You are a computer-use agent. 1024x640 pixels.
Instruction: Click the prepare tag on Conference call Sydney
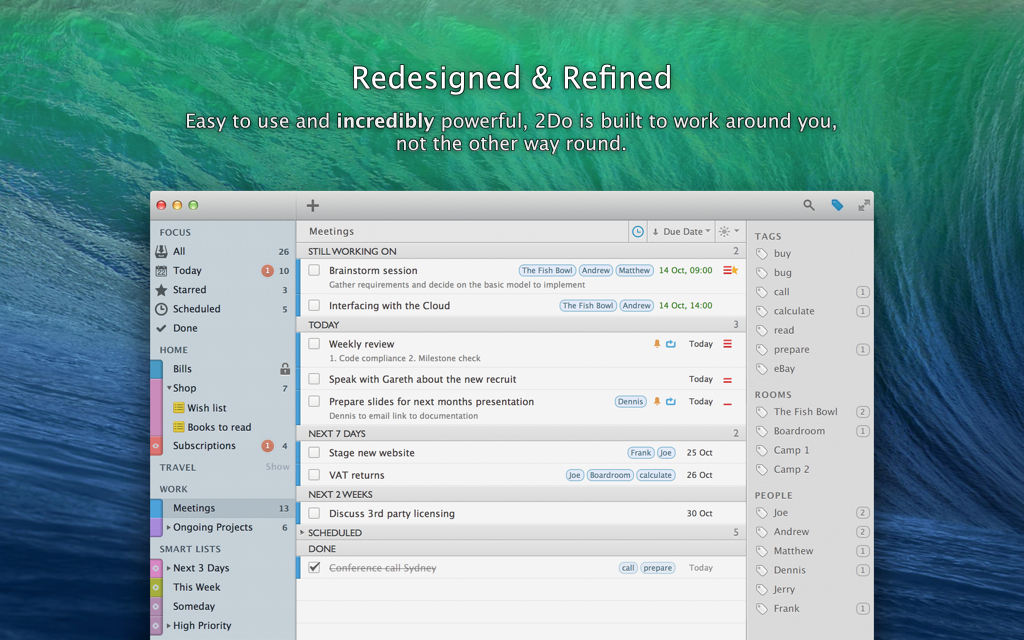tap(657, 568)
